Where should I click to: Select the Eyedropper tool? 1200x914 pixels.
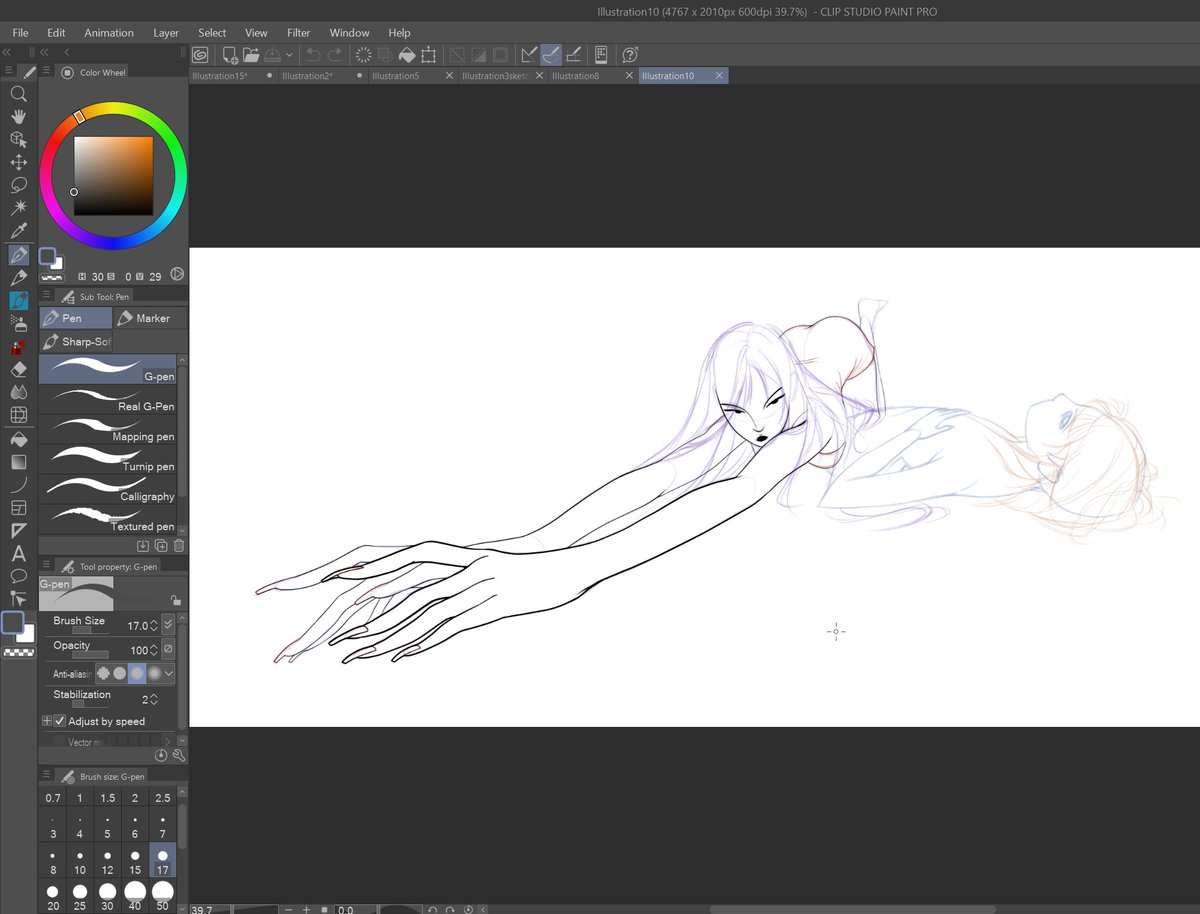coord(18,231)
